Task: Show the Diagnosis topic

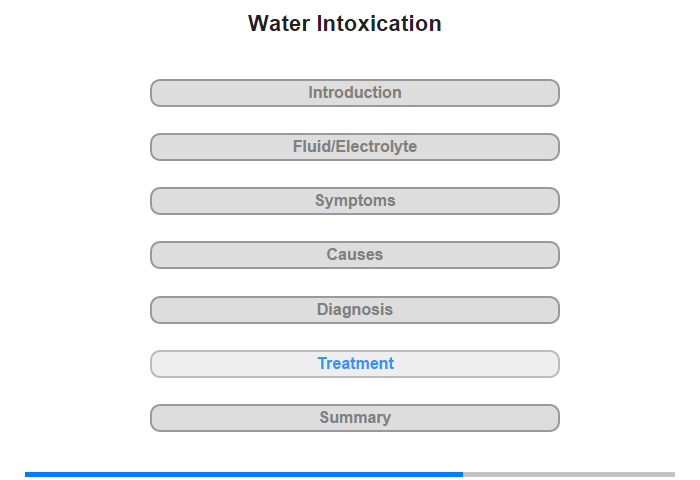Action: tap(355, 310)
